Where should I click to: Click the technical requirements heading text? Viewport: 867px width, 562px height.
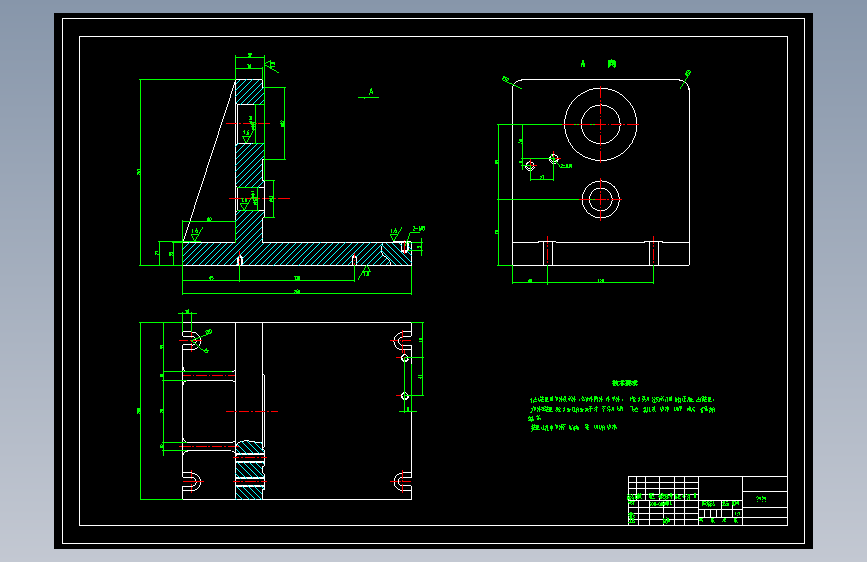tap(625, 383)
